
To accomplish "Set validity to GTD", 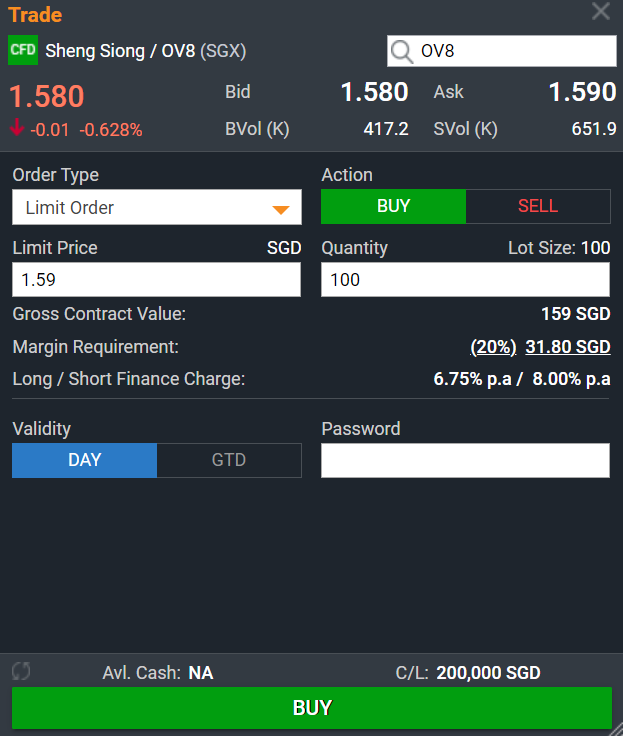I will click(x=229, y=460).
